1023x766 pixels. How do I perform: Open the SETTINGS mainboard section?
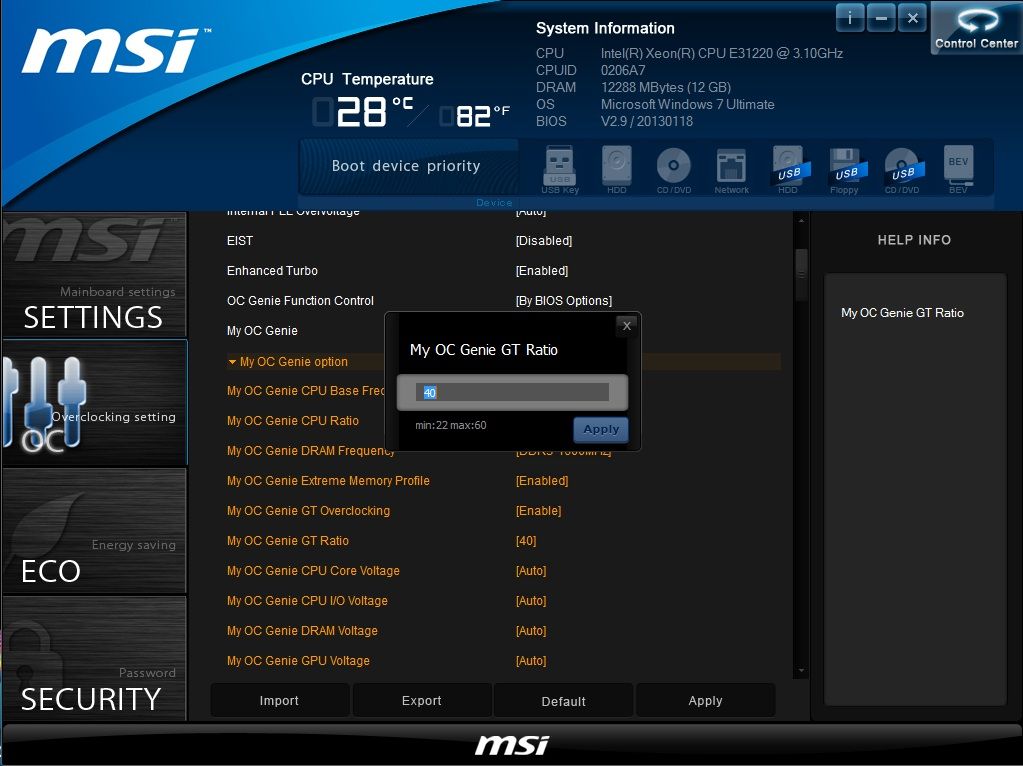click(x=95, y=275)
